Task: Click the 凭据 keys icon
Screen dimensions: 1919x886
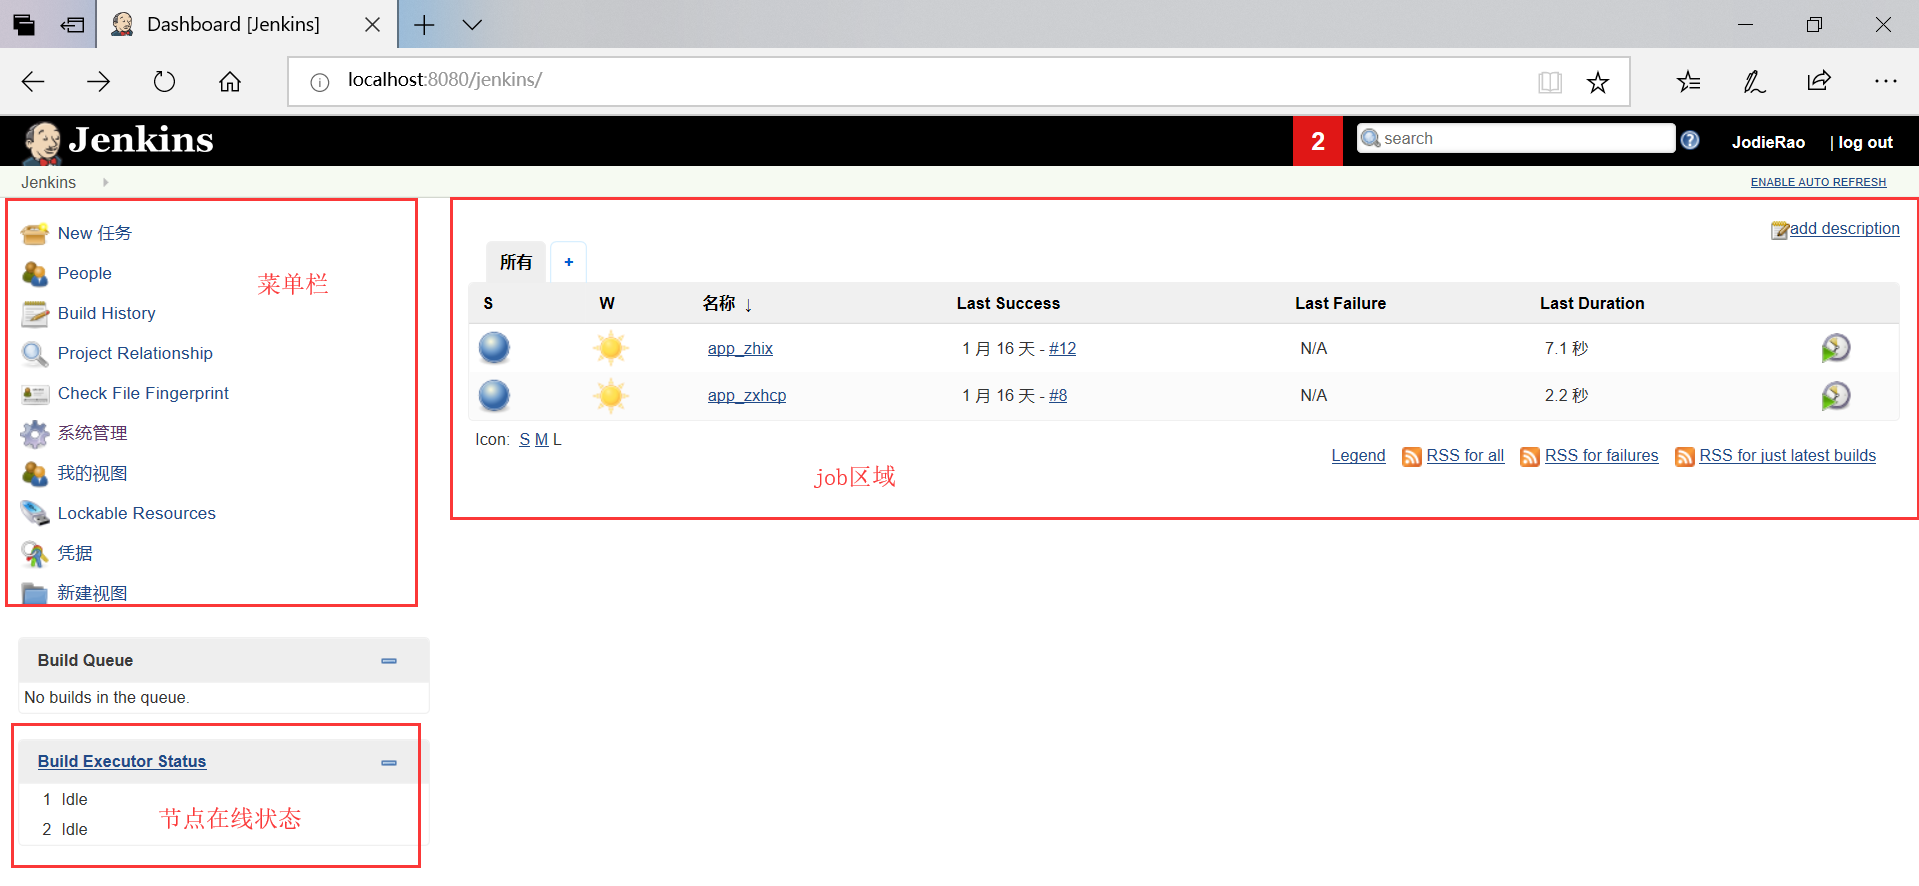Action: point(35,554)
